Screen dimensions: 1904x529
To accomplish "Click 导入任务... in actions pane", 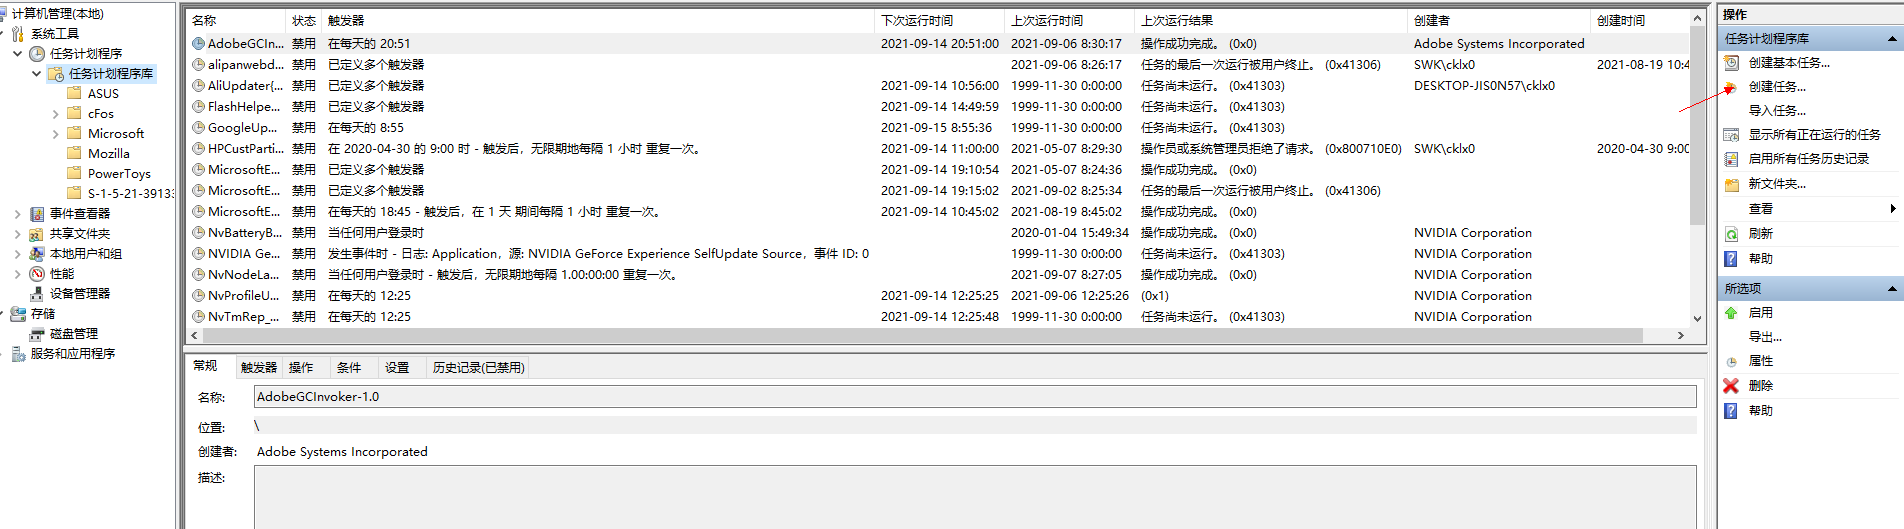I will pos(1777,111).
